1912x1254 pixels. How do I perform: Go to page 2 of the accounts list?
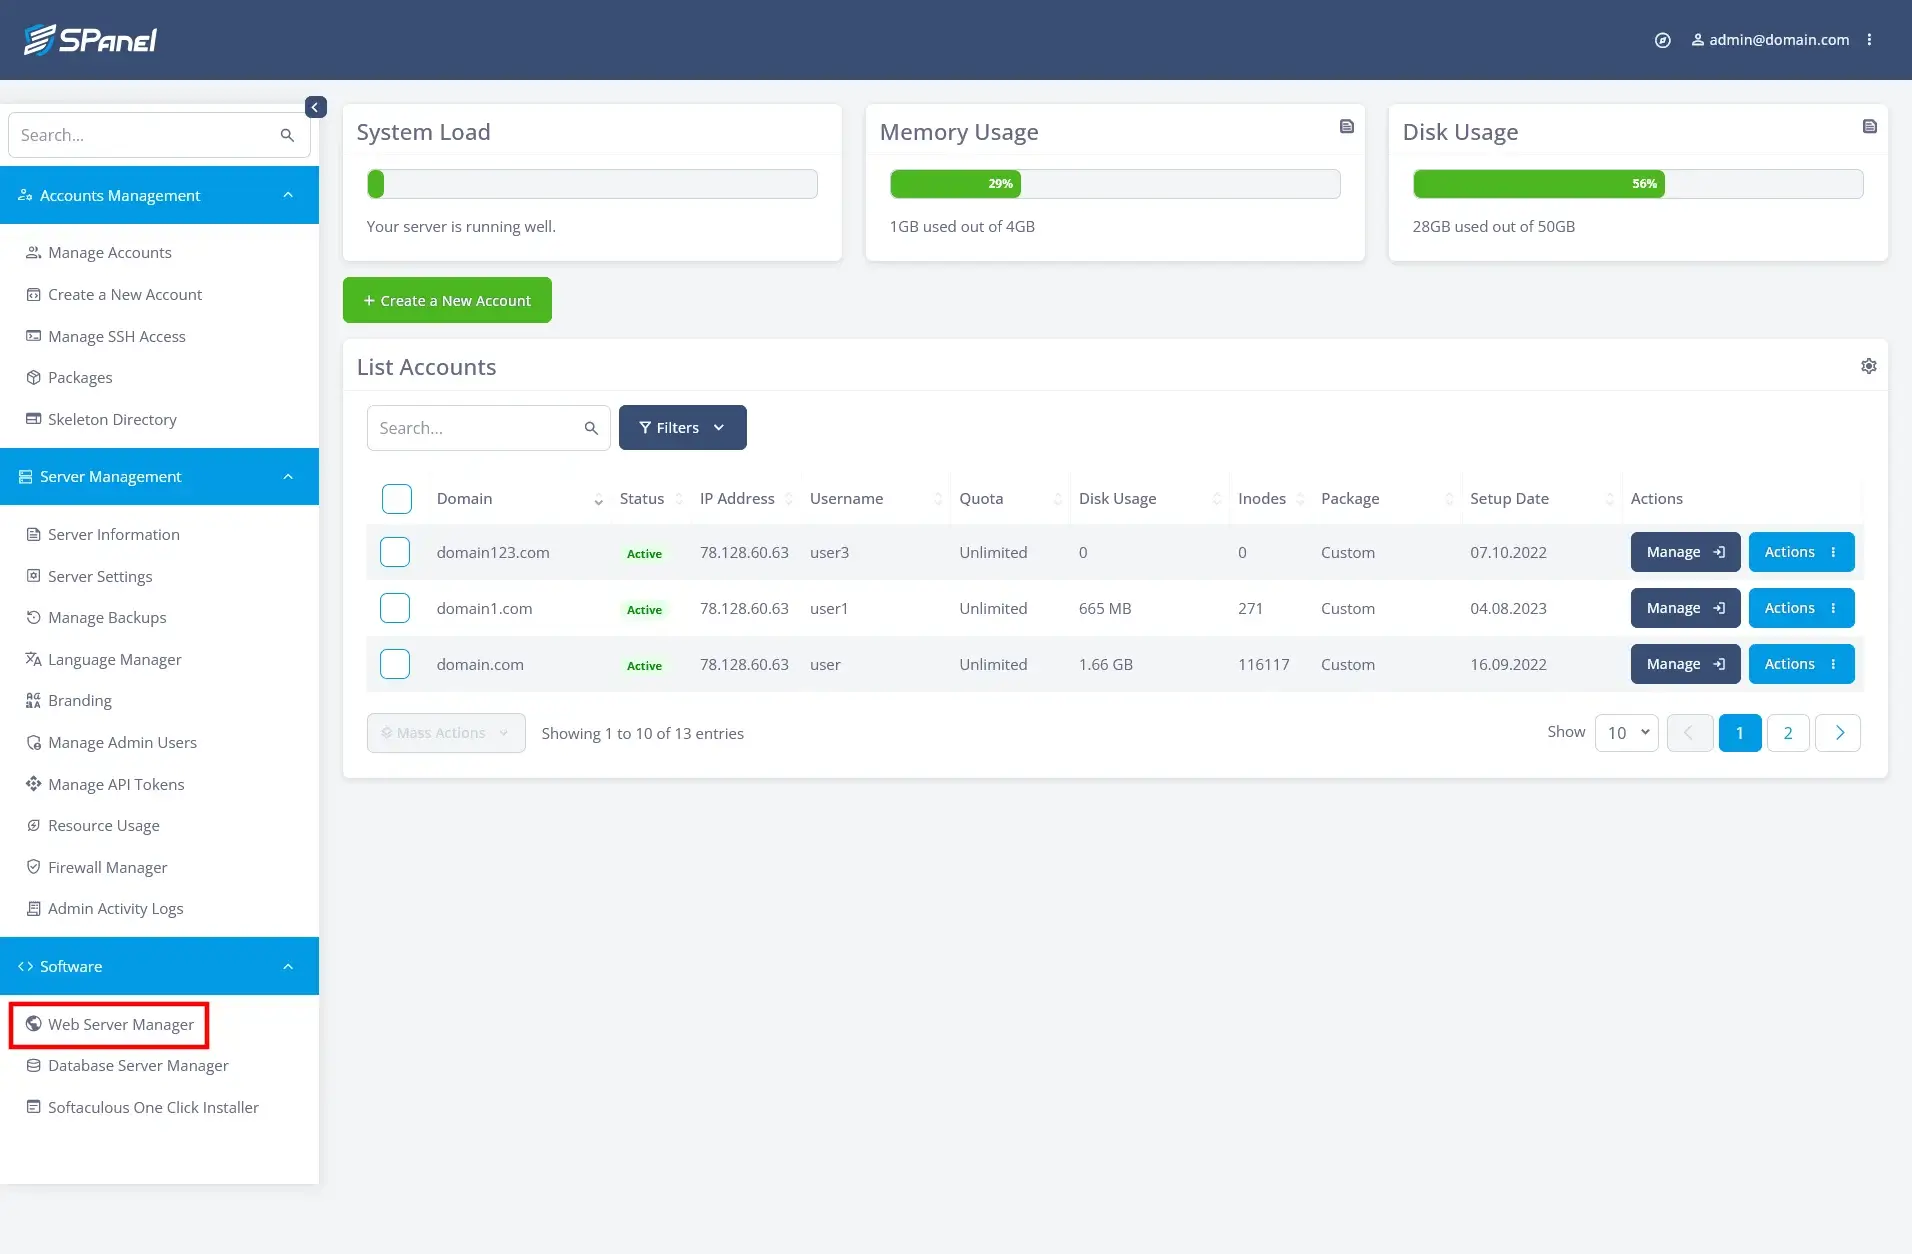[1788, 732]
